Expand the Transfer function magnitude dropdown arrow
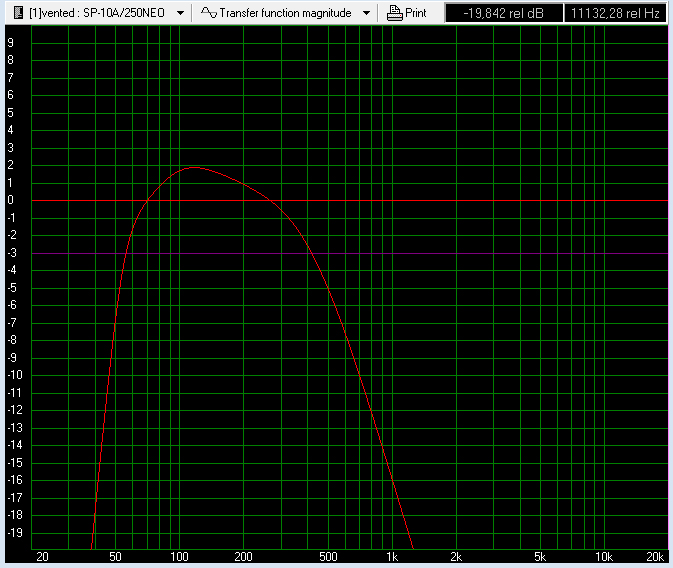 click(x=366, y=13)
